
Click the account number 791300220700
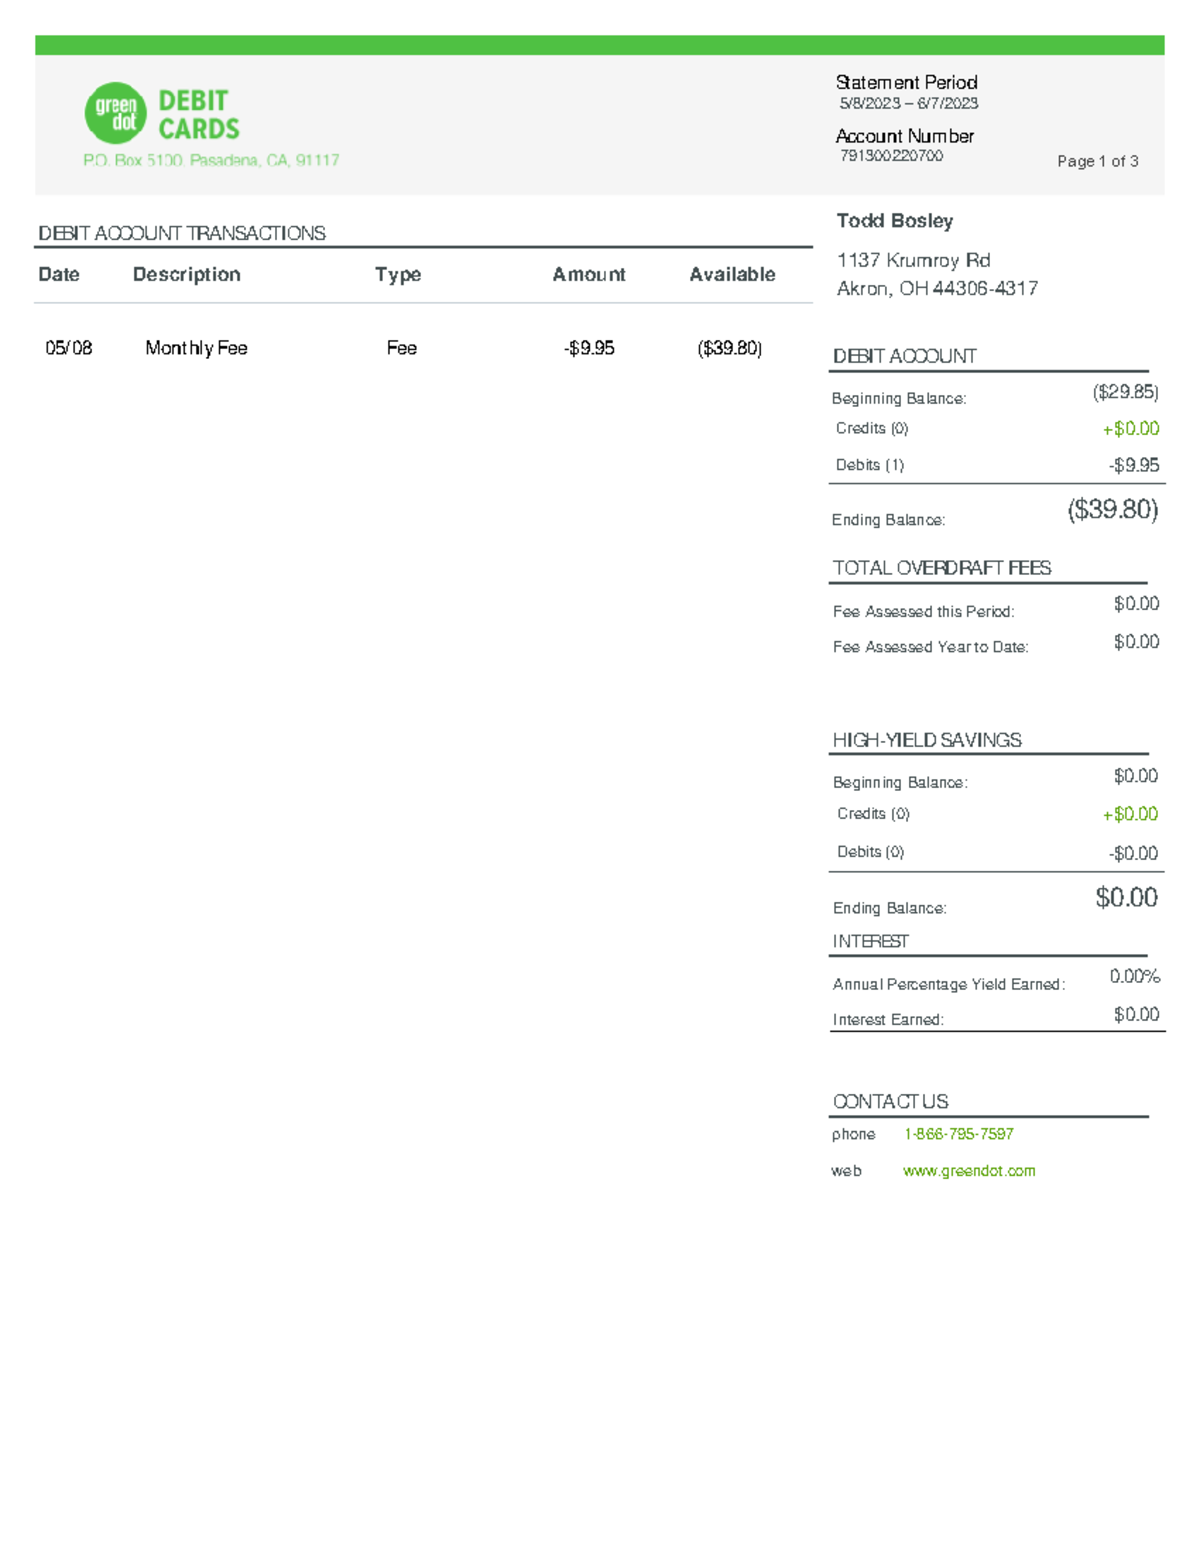[891, 156]
